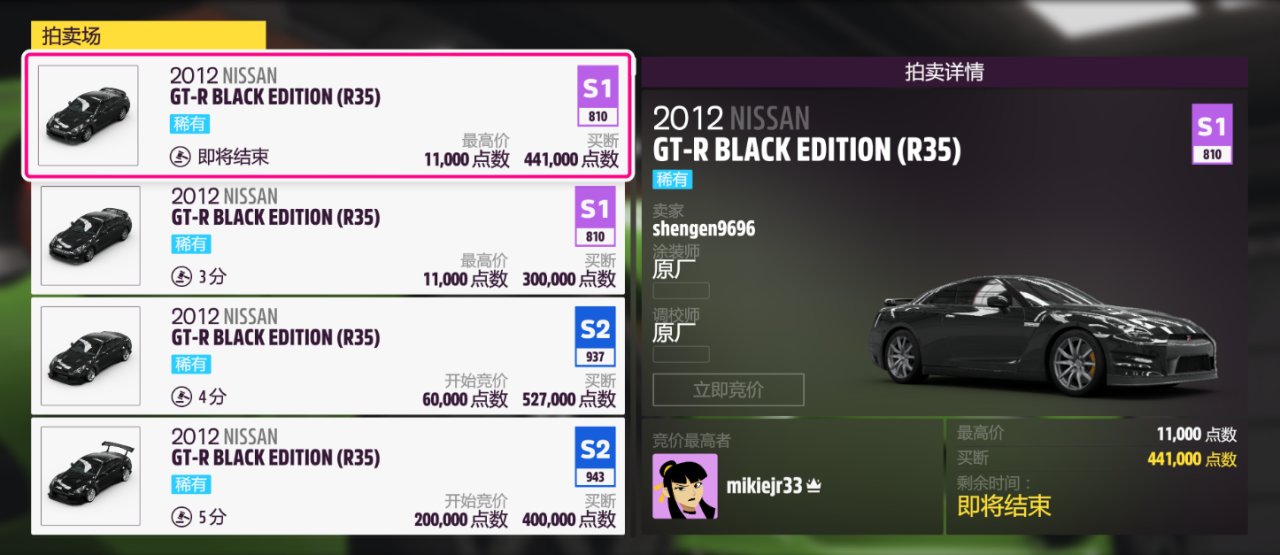Click the auction timer icon beside 4分
1280x555 pixels.
[x=181, y=397]
